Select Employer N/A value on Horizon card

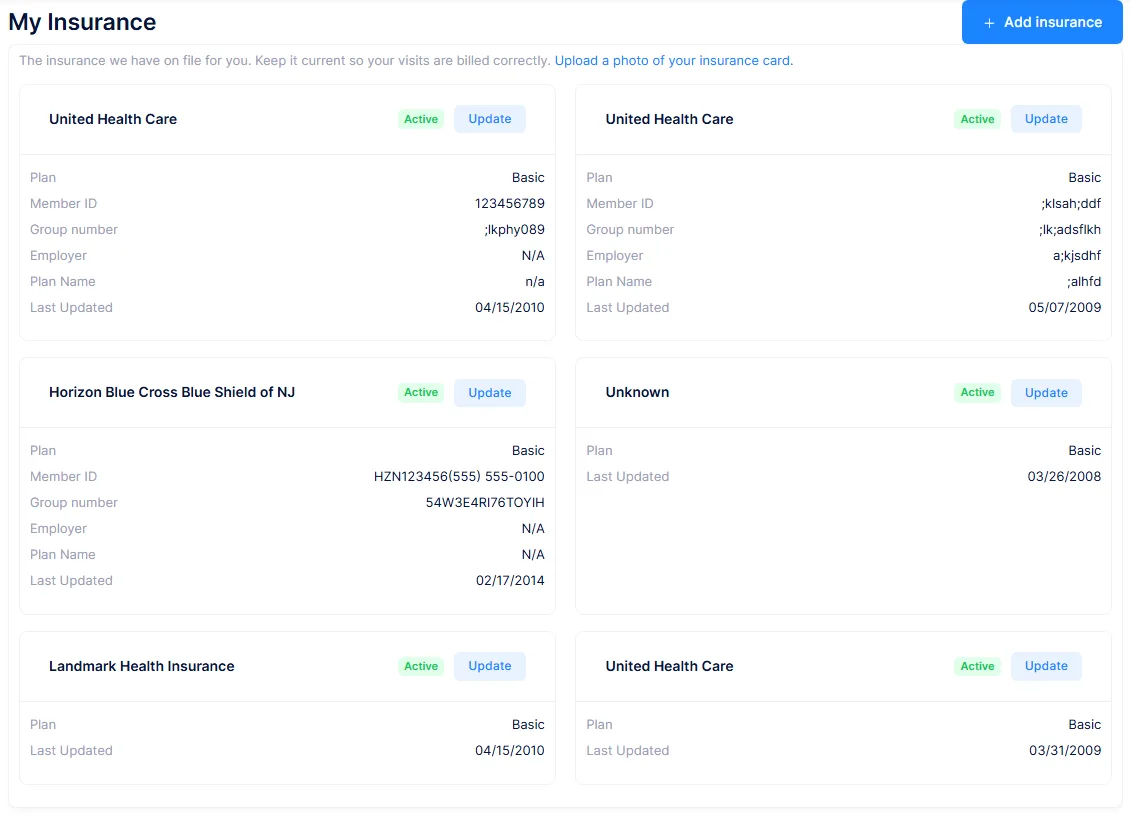point(533,528)
